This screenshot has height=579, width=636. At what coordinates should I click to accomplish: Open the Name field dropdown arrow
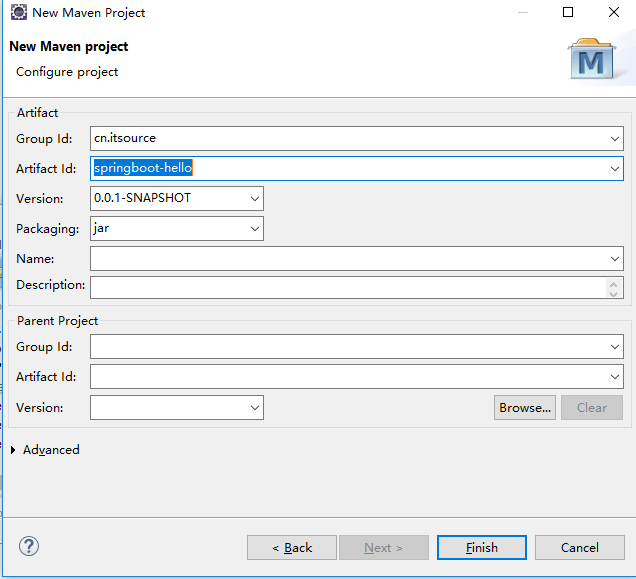615,259
